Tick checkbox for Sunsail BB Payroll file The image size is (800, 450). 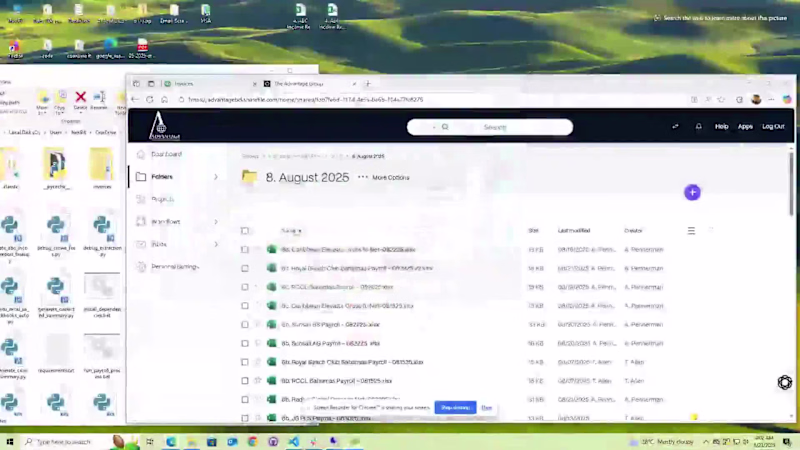(245, 324)
